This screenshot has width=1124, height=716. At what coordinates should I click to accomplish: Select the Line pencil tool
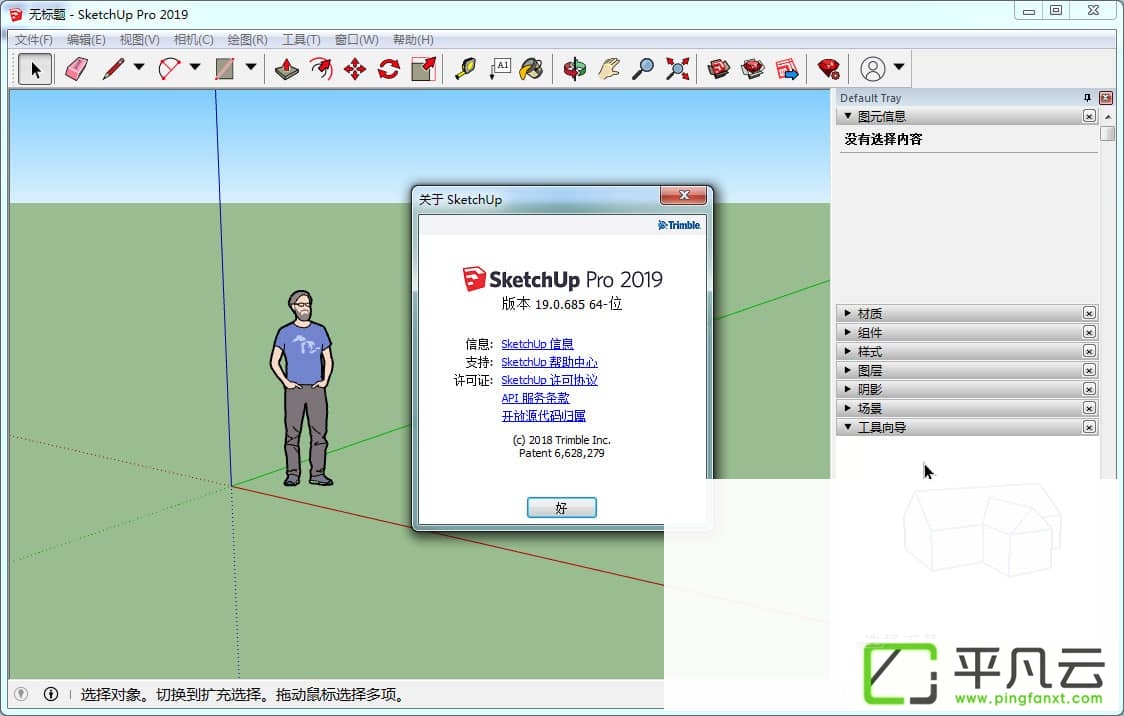click(114, 69)
